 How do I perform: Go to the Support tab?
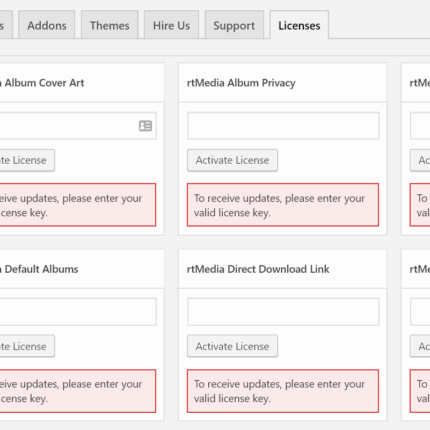coord(234,25)
